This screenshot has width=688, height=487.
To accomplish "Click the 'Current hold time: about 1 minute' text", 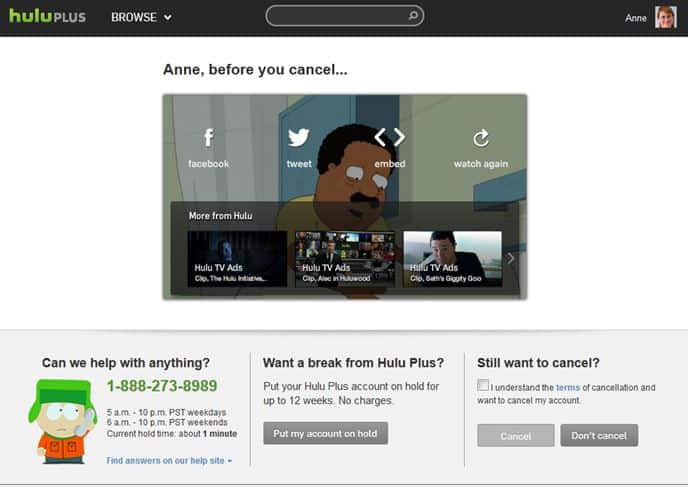I will pyautogui.click(x=172, y=434).
